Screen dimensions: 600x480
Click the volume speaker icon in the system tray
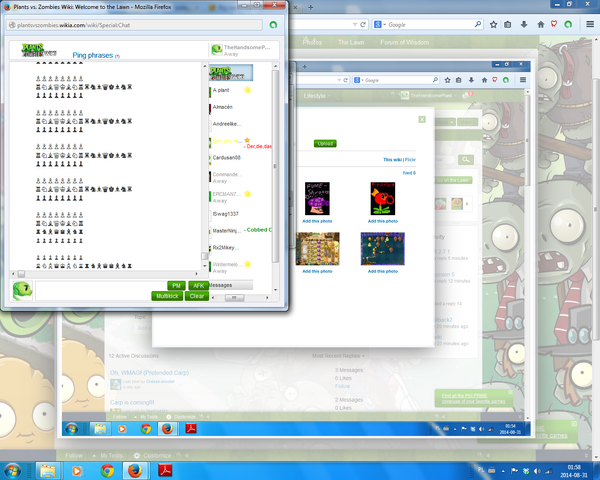point(538,471)
